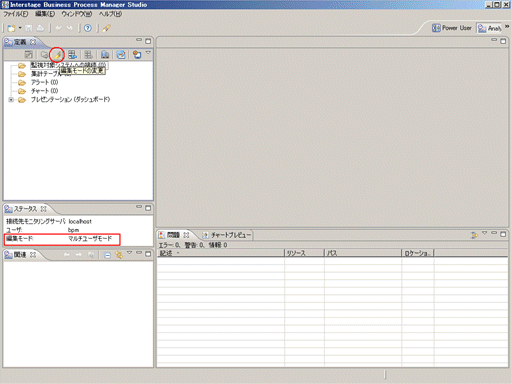Expand the プレゼンテーション tree node
This screenshot has height=384, width=512.
pos(11,99)
